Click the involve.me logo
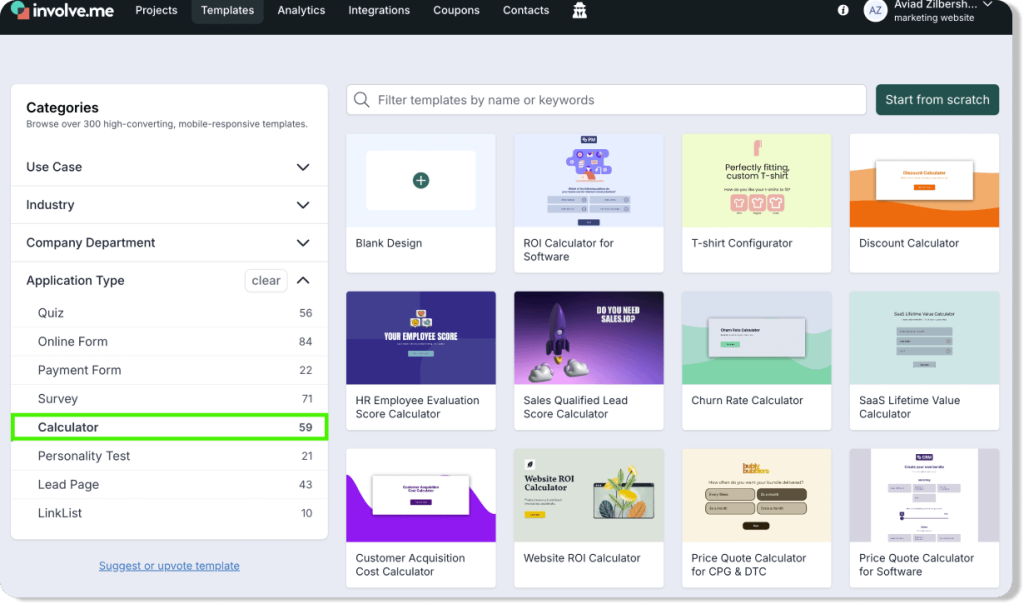This screenshot has width=1024, height=604. point(63,10)
